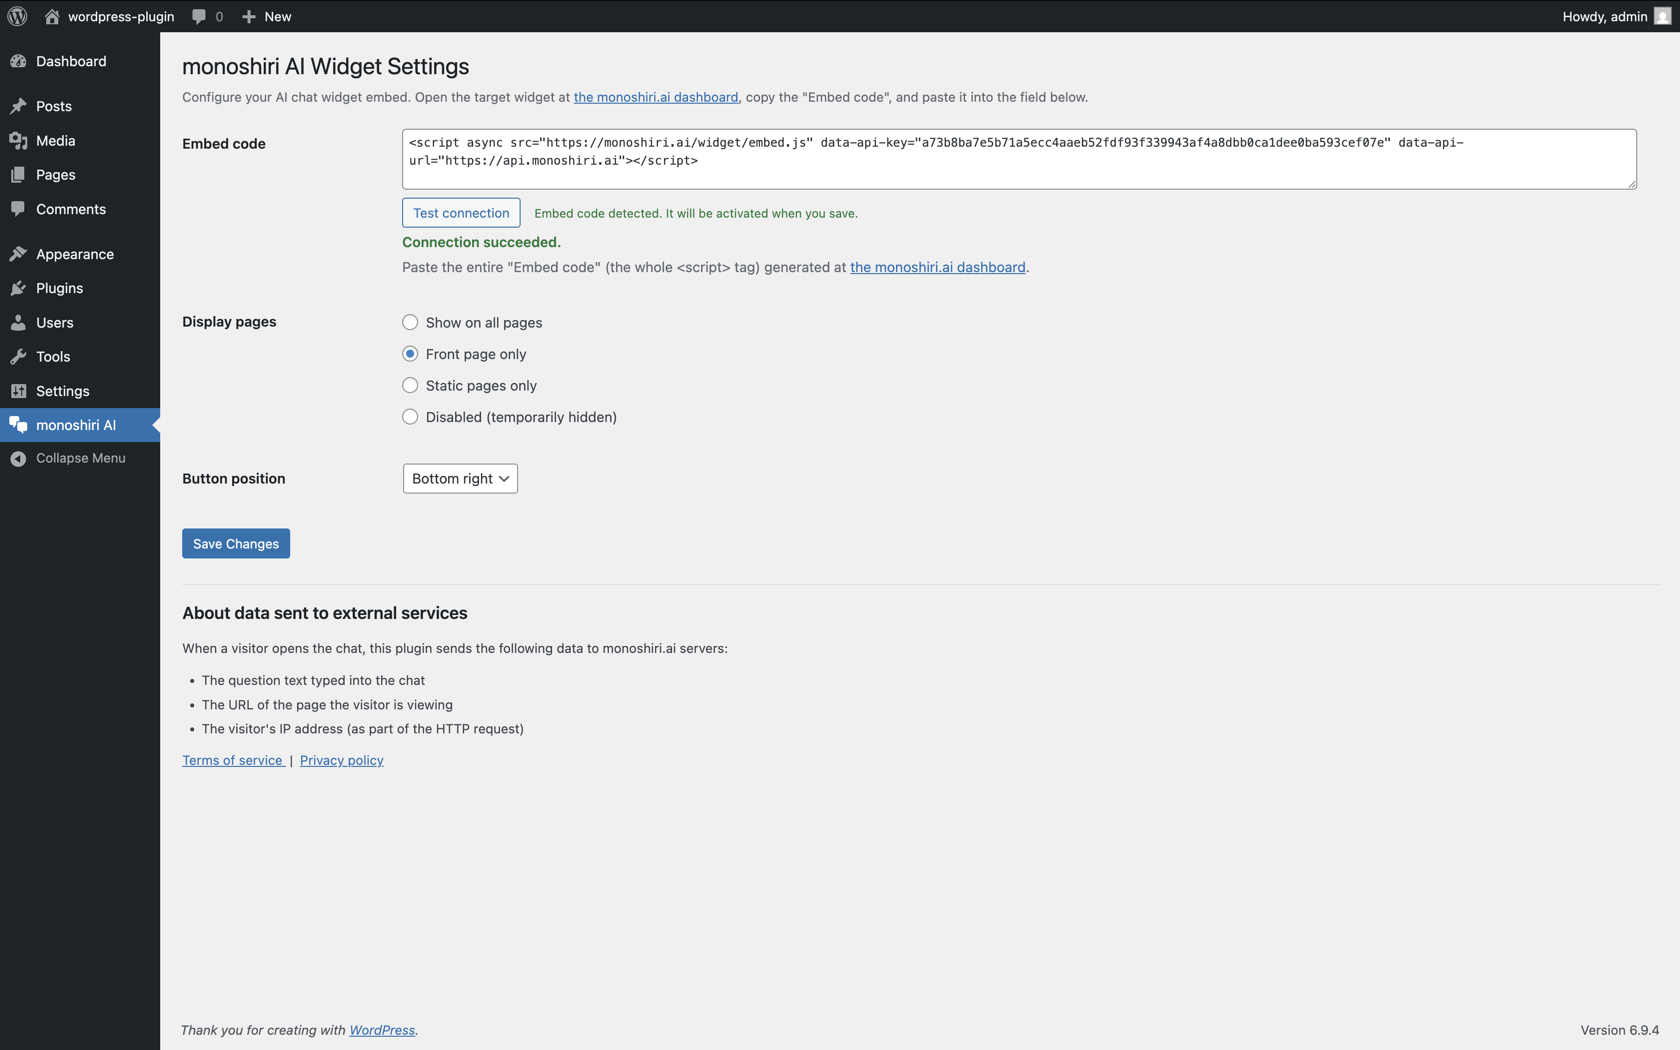Click the Embed code field label

[x=224, y=143]
